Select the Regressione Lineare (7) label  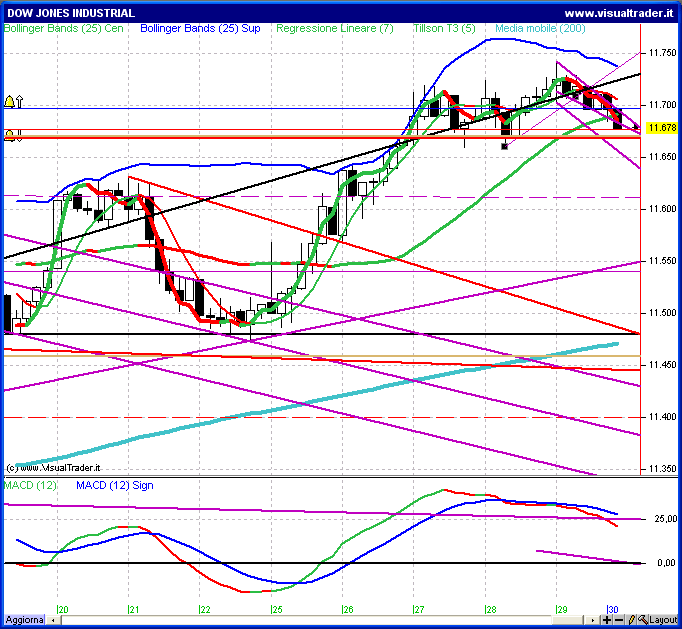pos(335,28)
